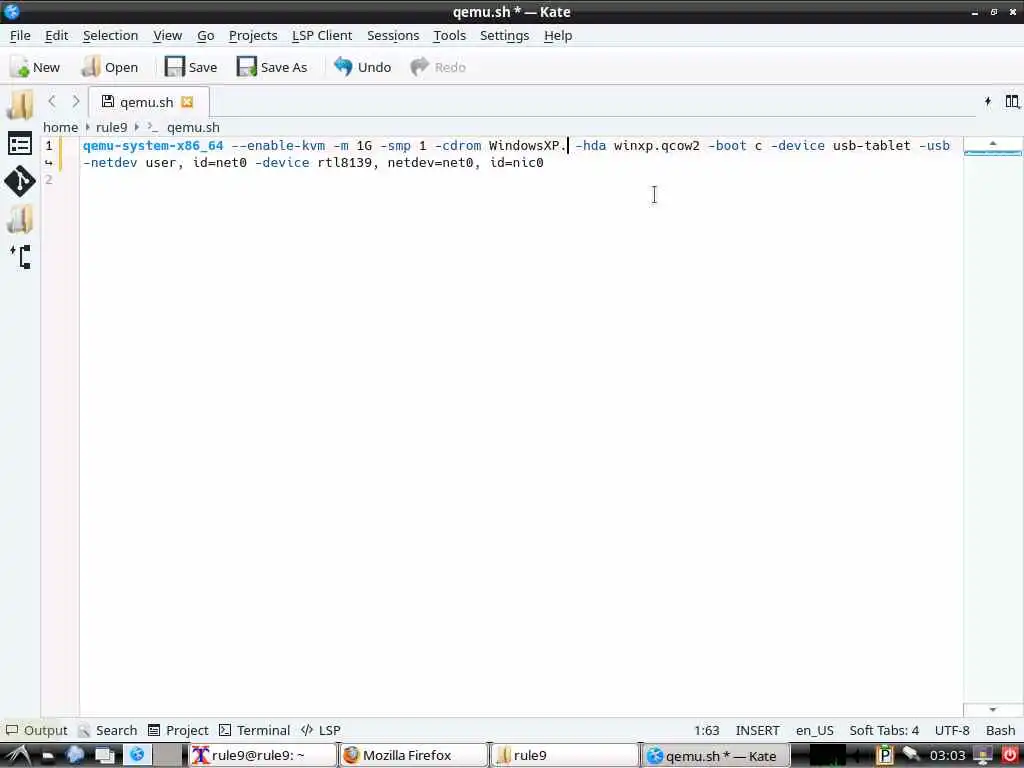Open the Edit menu
Viewport: 1024px width, 768px height.
[x=57, y=35]
